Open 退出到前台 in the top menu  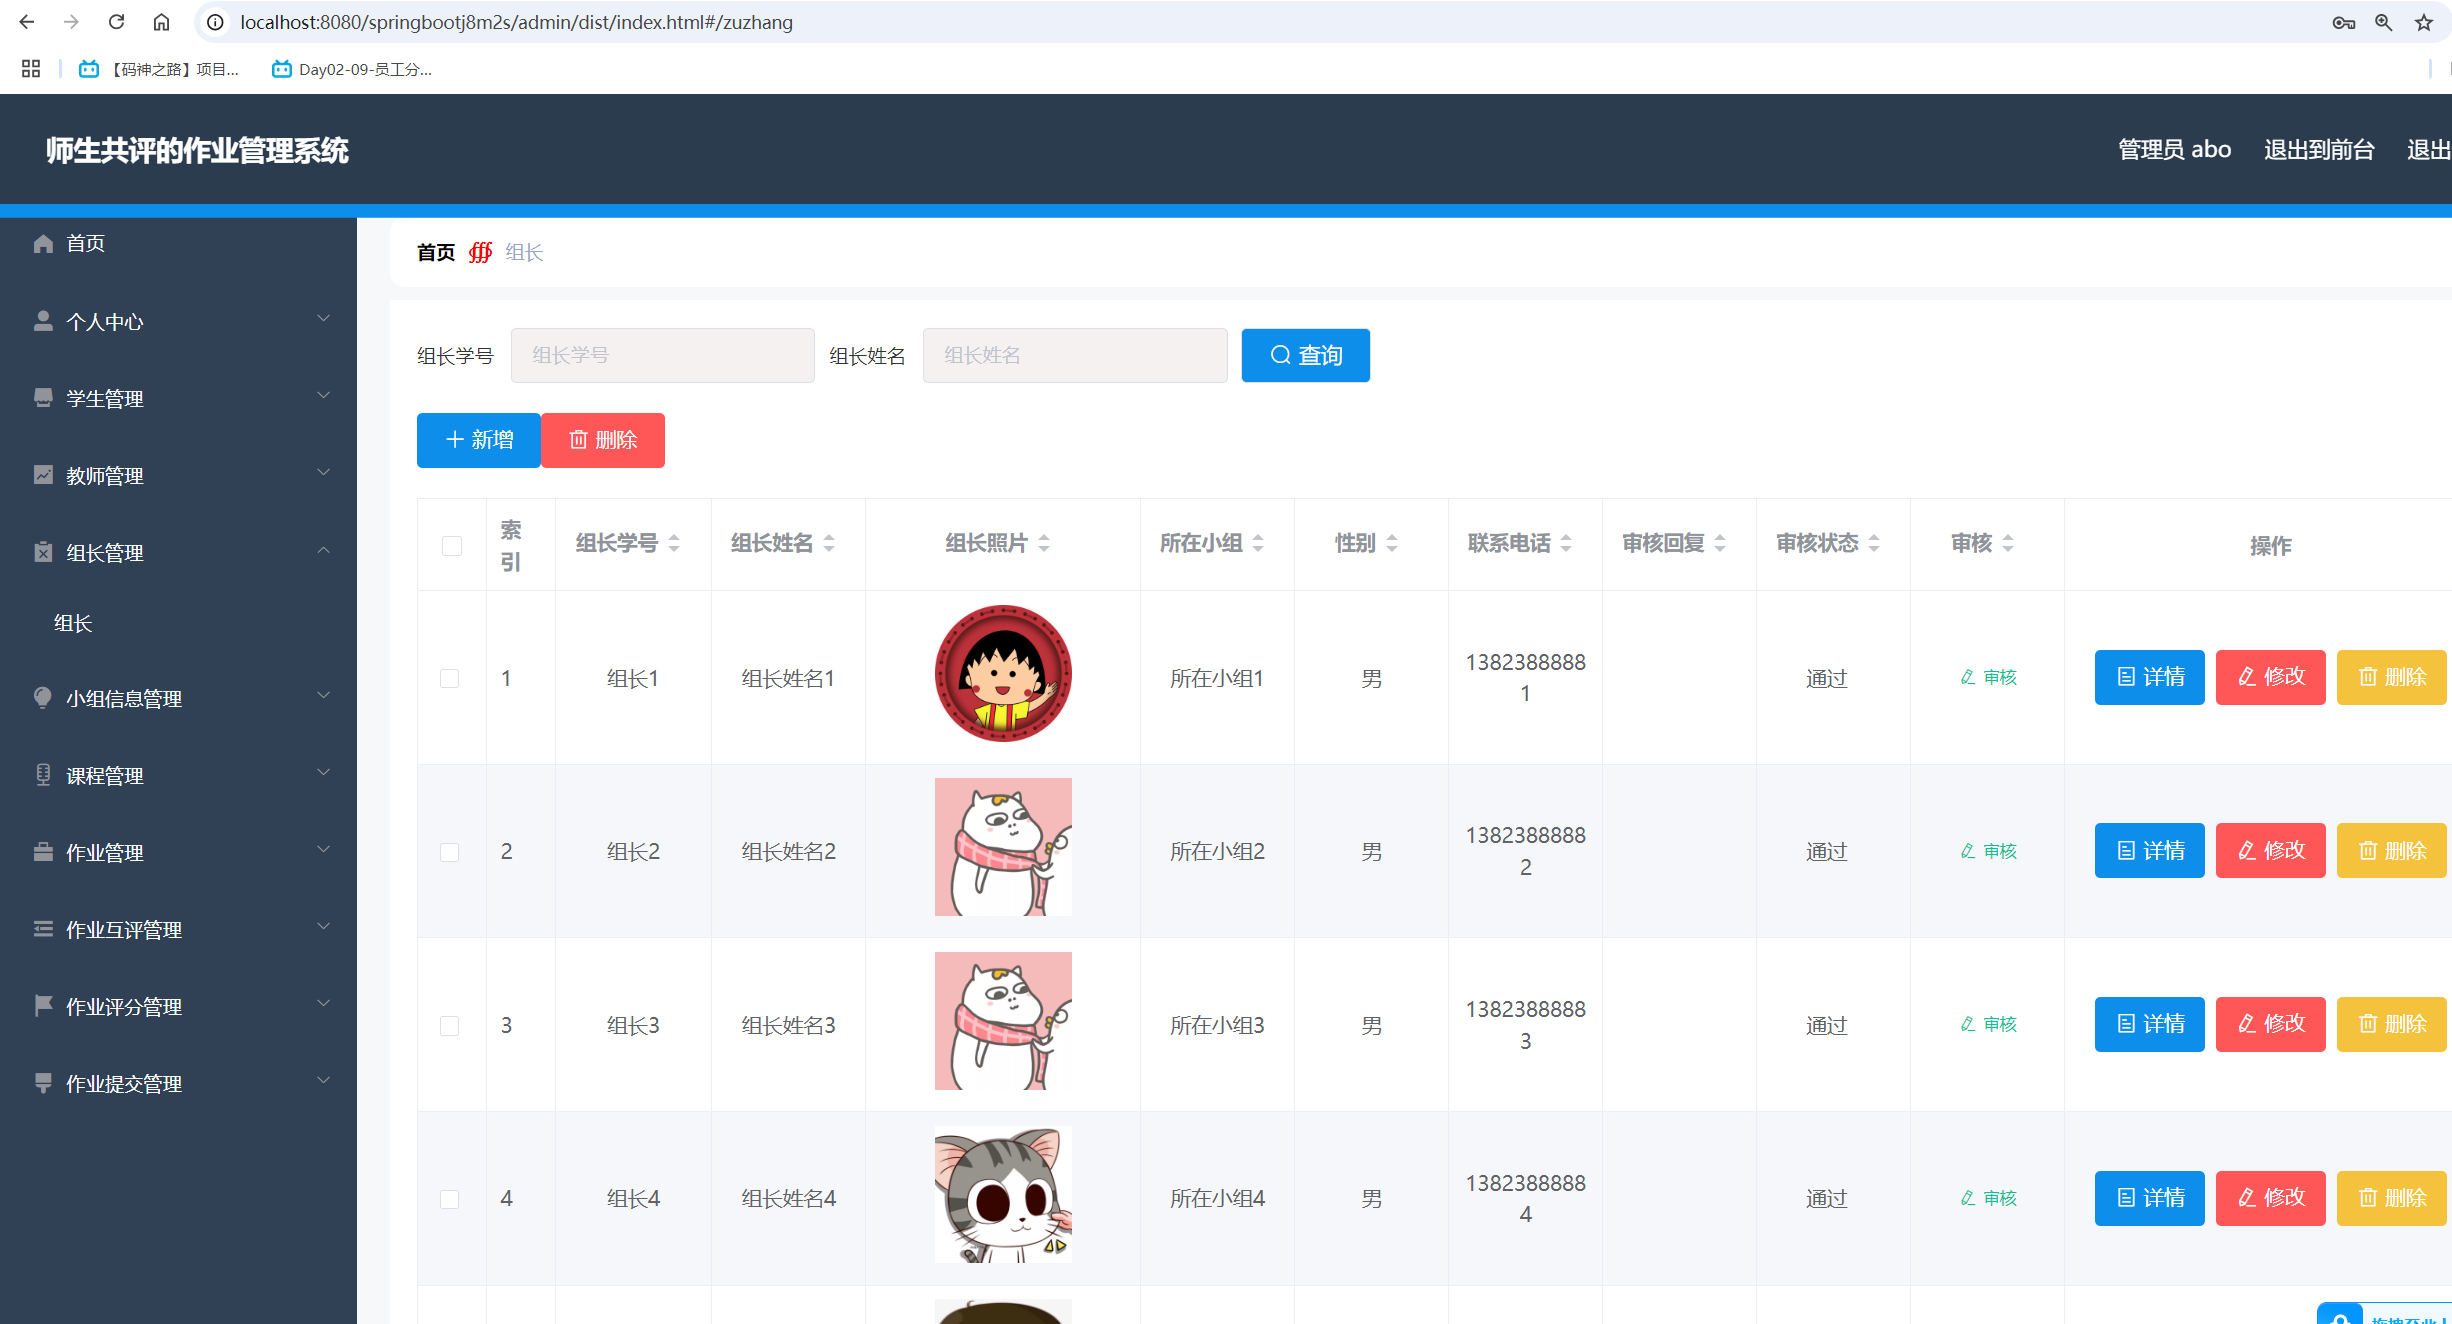coord(2320,149)
